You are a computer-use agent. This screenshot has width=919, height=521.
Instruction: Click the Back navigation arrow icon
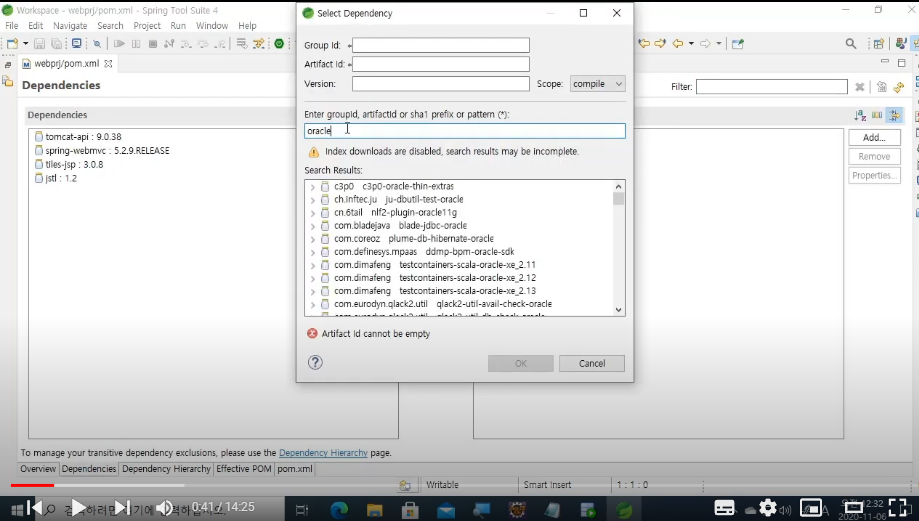tap(678, 43)
